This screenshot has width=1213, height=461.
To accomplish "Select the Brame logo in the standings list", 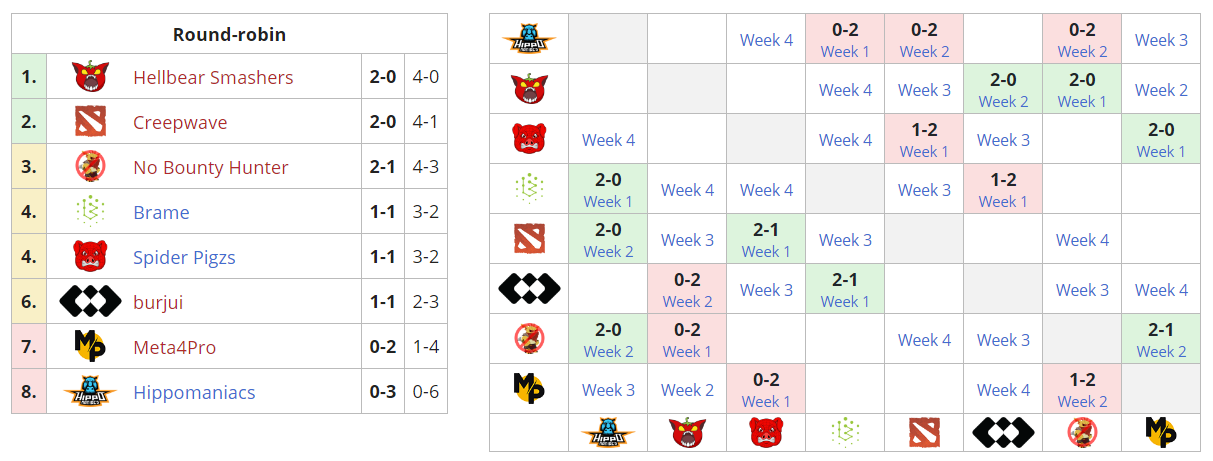I will tap(90, 212).
